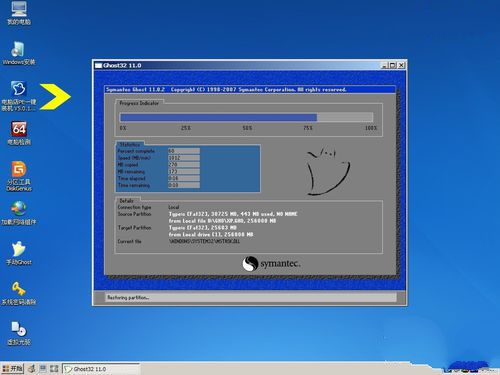
Task: Click the first quick launch icon beside Start
Action: point(32,369)
